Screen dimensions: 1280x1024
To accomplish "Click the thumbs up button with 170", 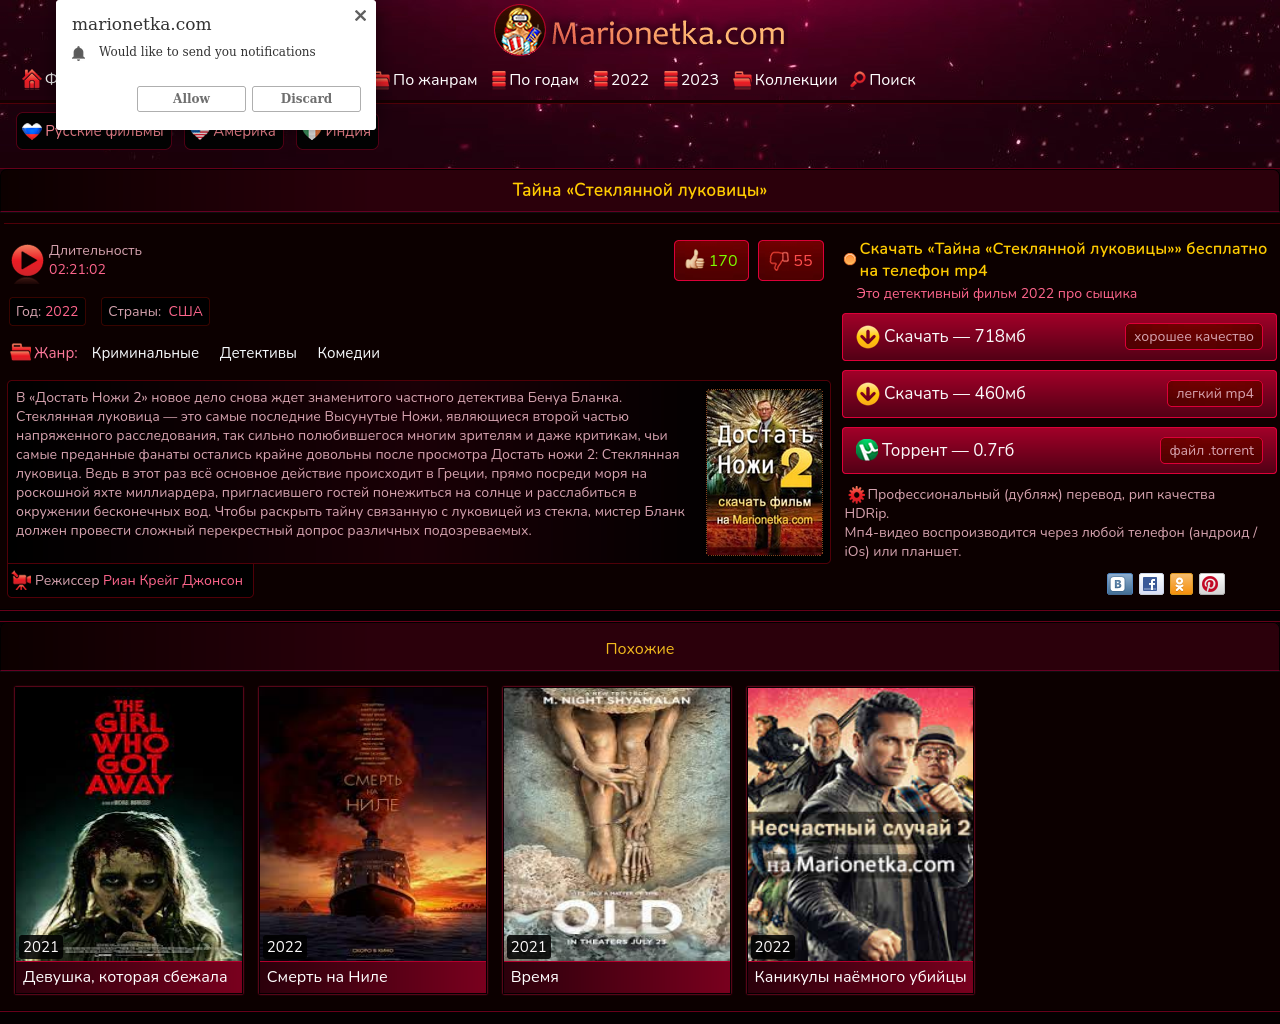I will point(711,261).
